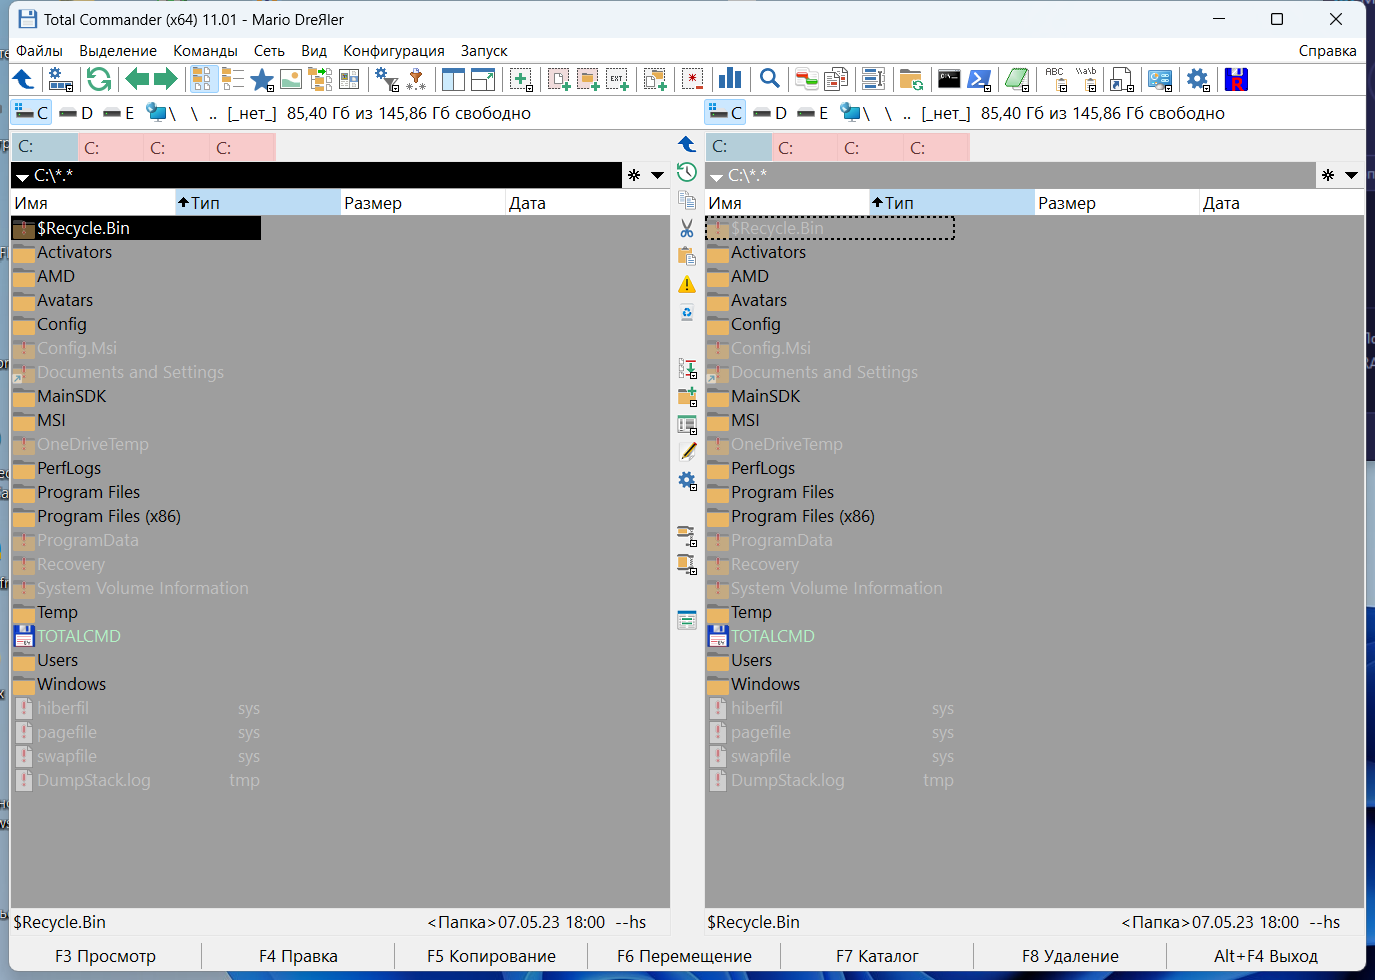Open left panel directory history dropdown arrow
1375x980 pixels.
[x=657, y=175]
